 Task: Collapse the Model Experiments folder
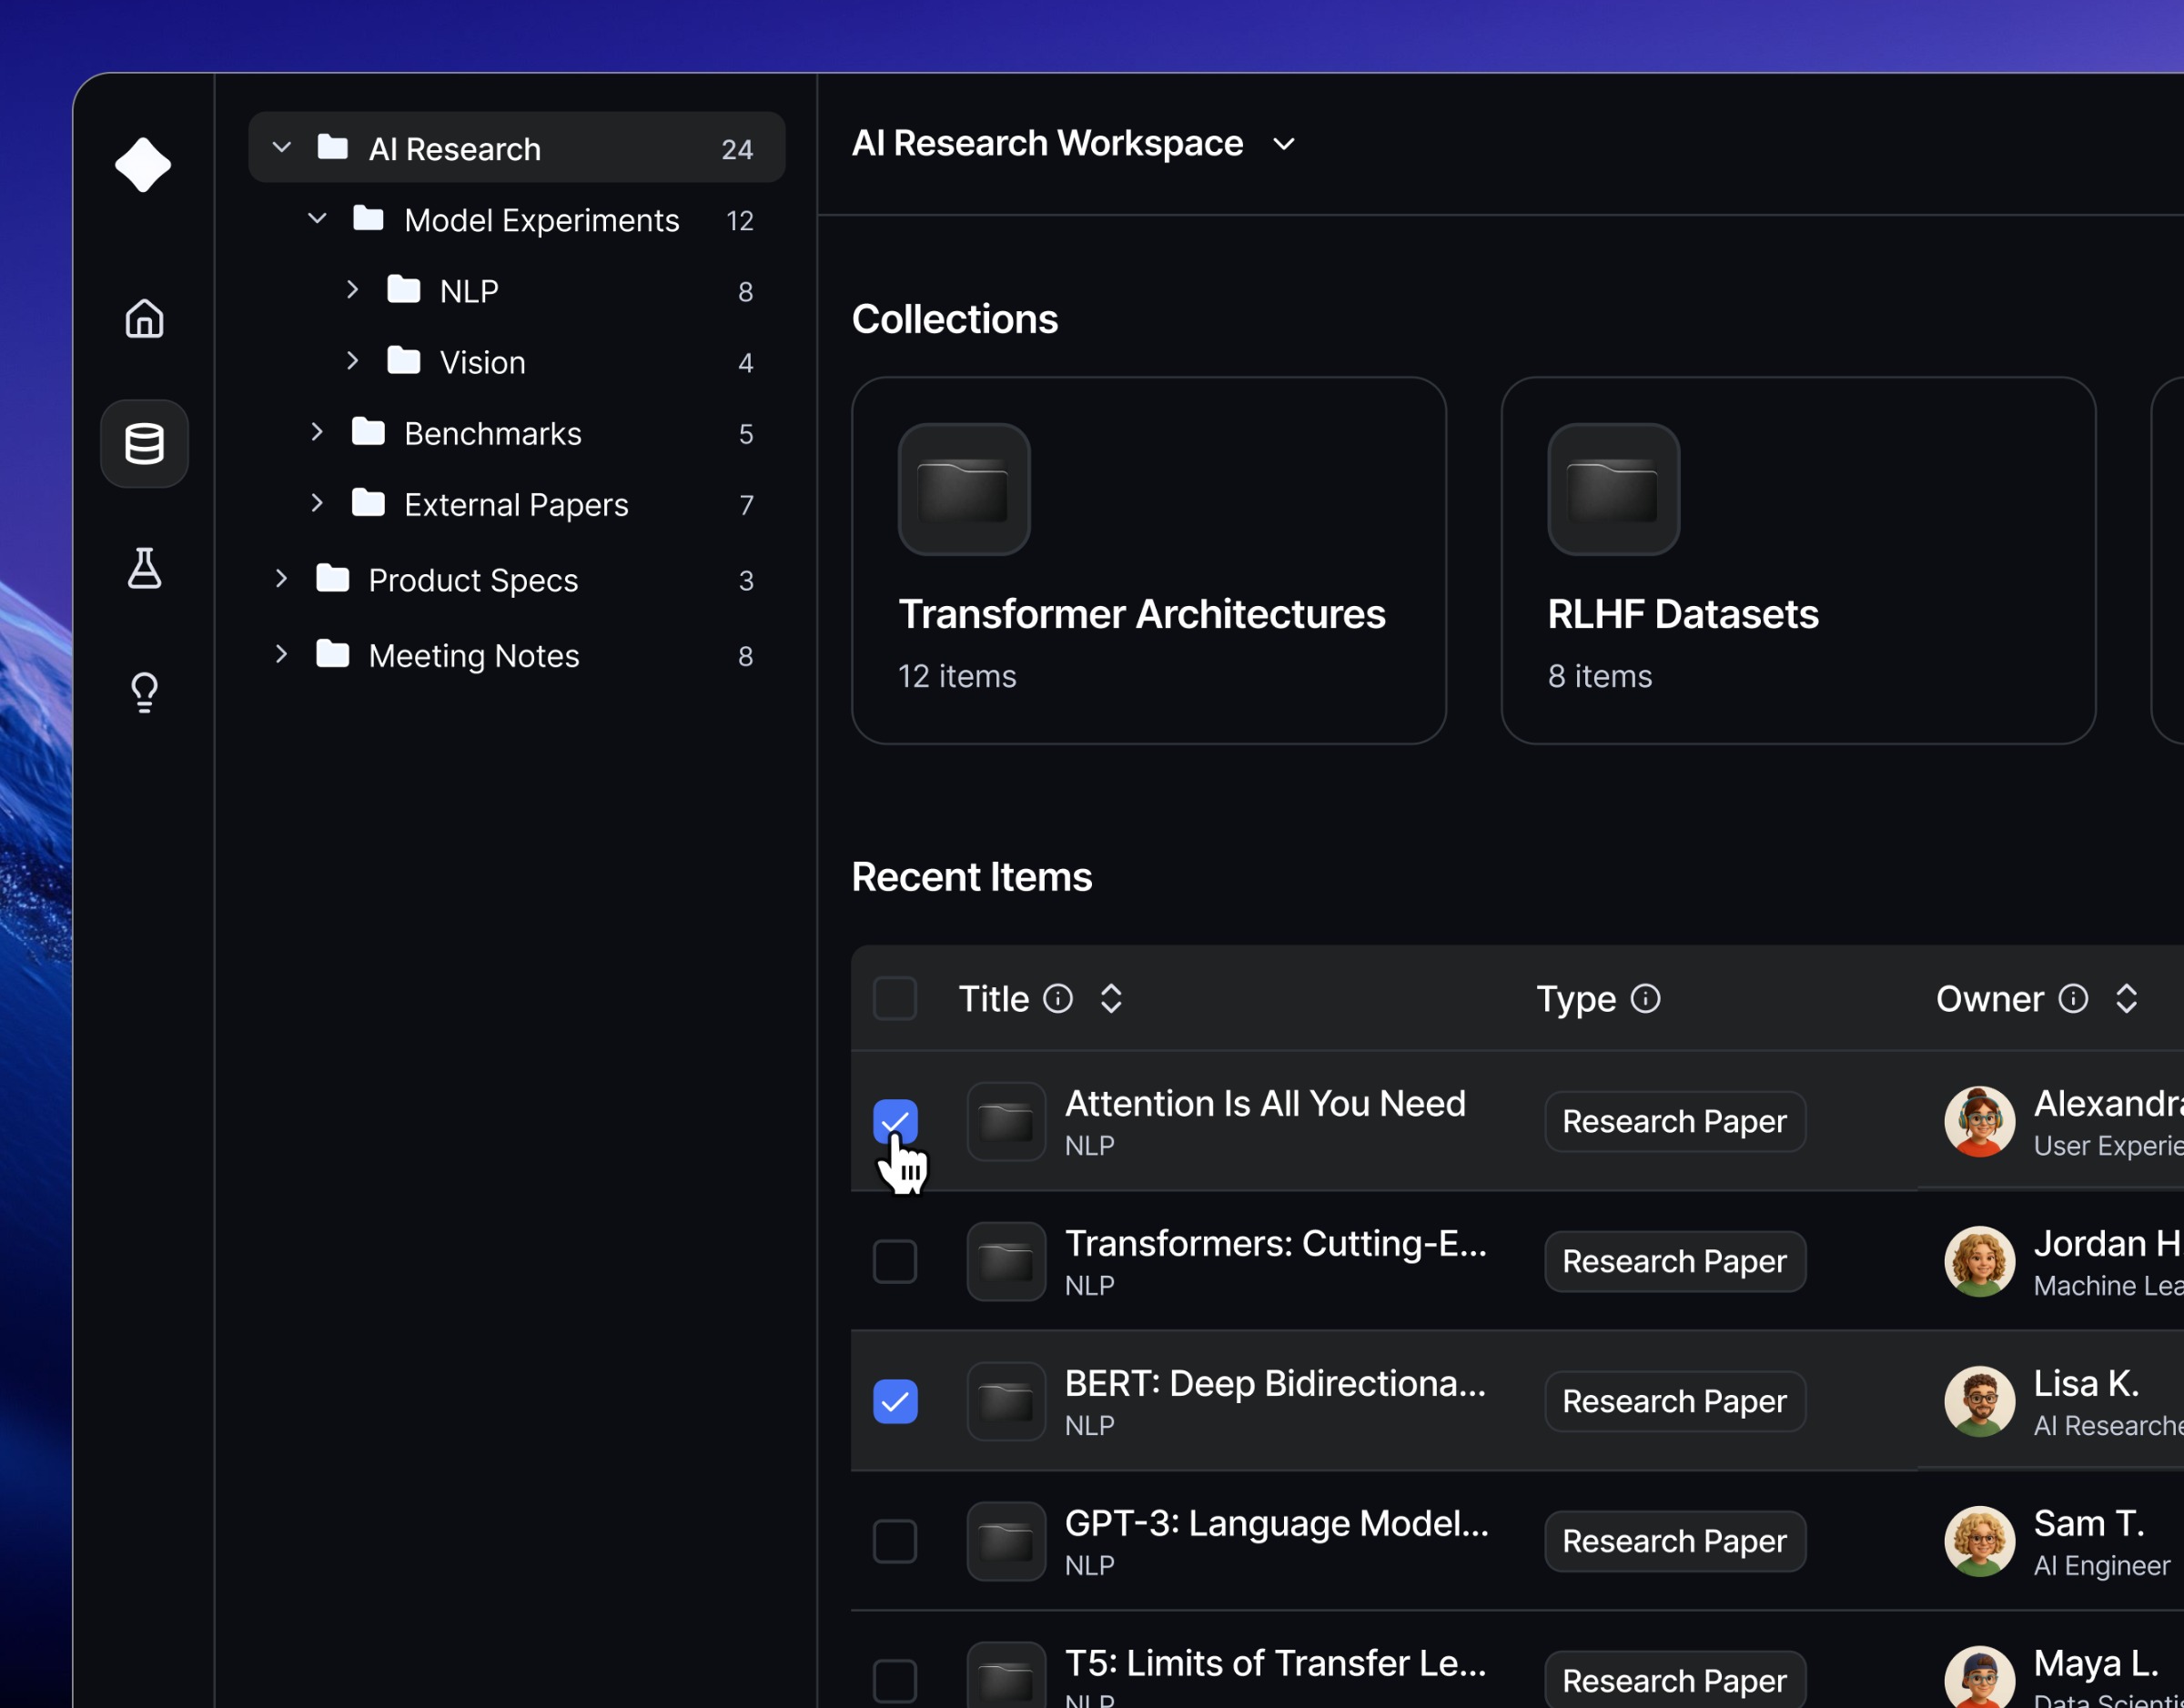(317, 219)
